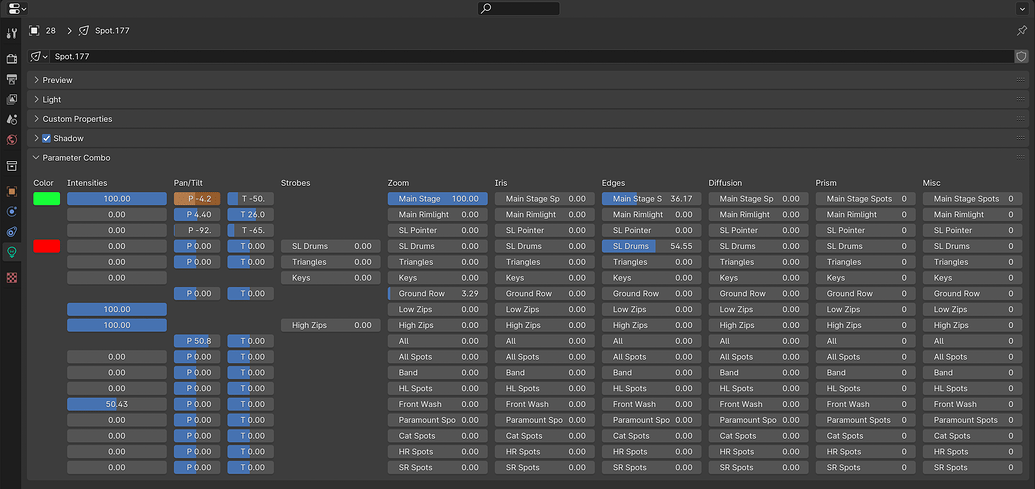
Task: Expand the Shadow panel arrow
Action: tap(36, 139)
